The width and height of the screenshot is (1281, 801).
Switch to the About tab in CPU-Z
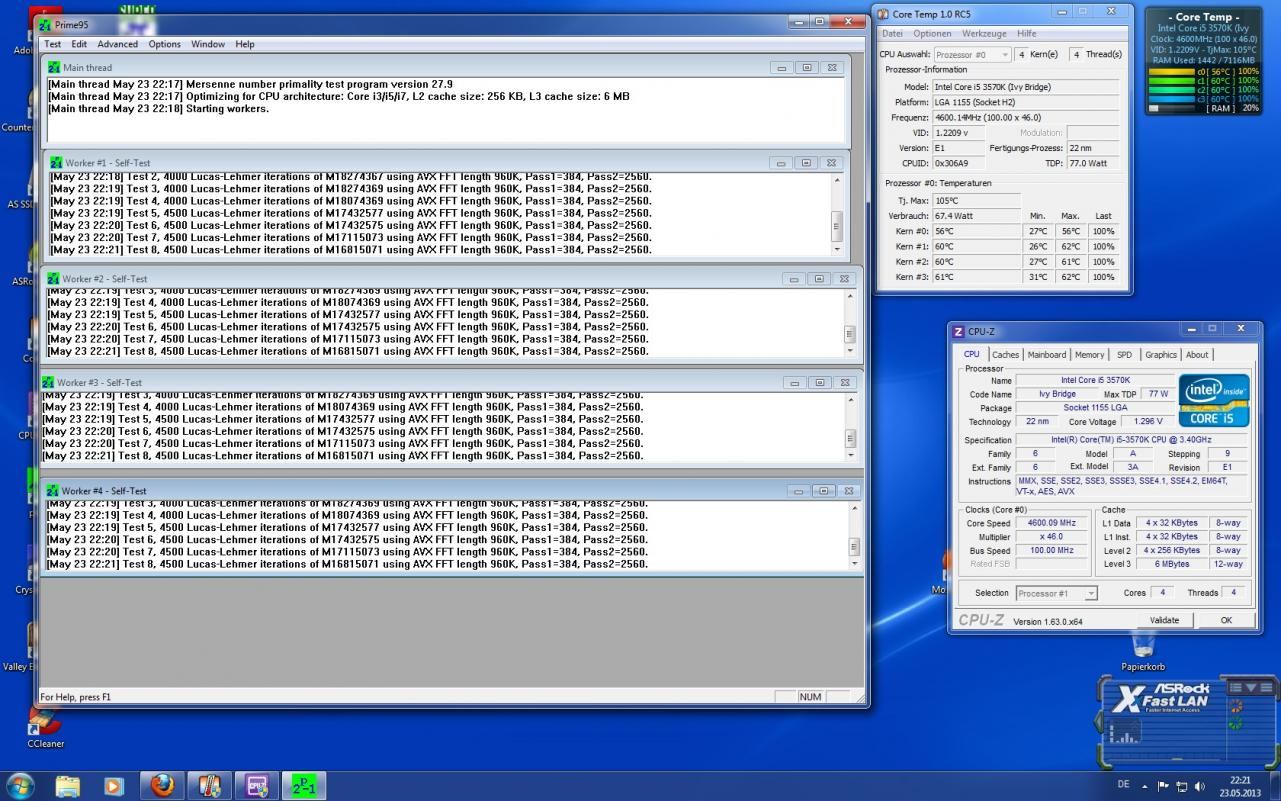[x=1197, y=354]
